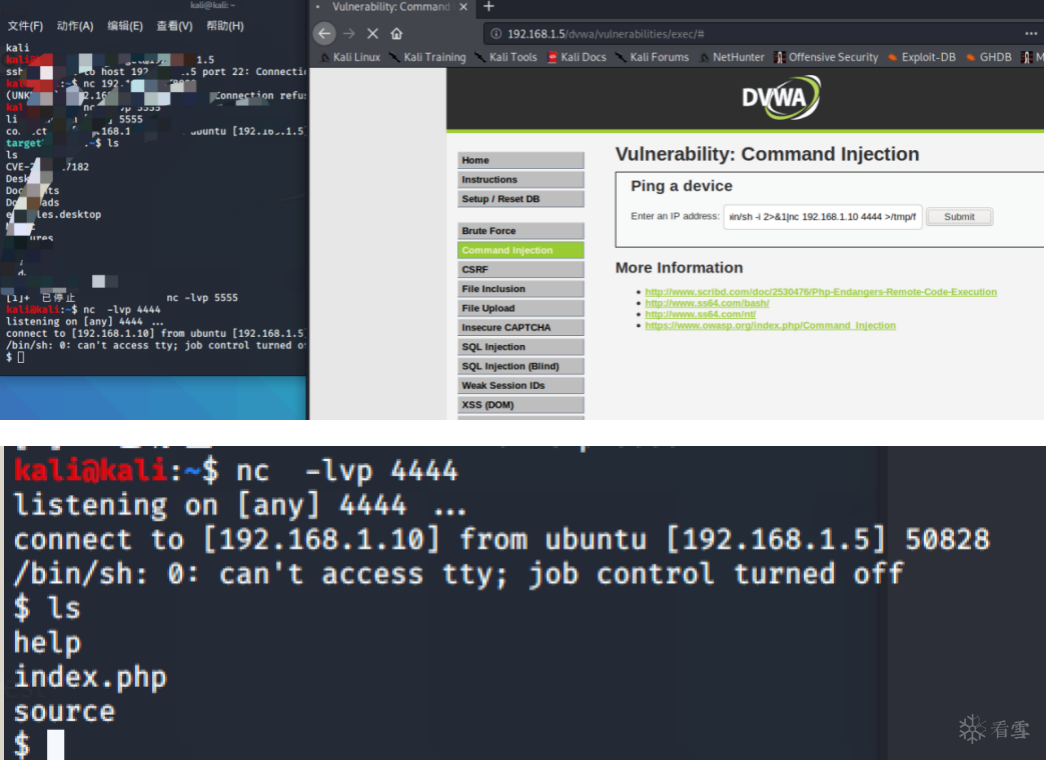Click the browser forward arrow
1048x760 pixels.
[x=349, y=33]
